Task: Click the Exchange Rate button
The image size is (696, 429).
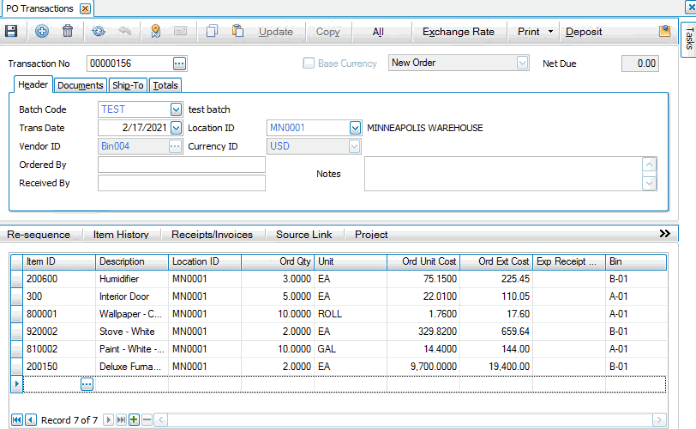Action: [458, 31]
